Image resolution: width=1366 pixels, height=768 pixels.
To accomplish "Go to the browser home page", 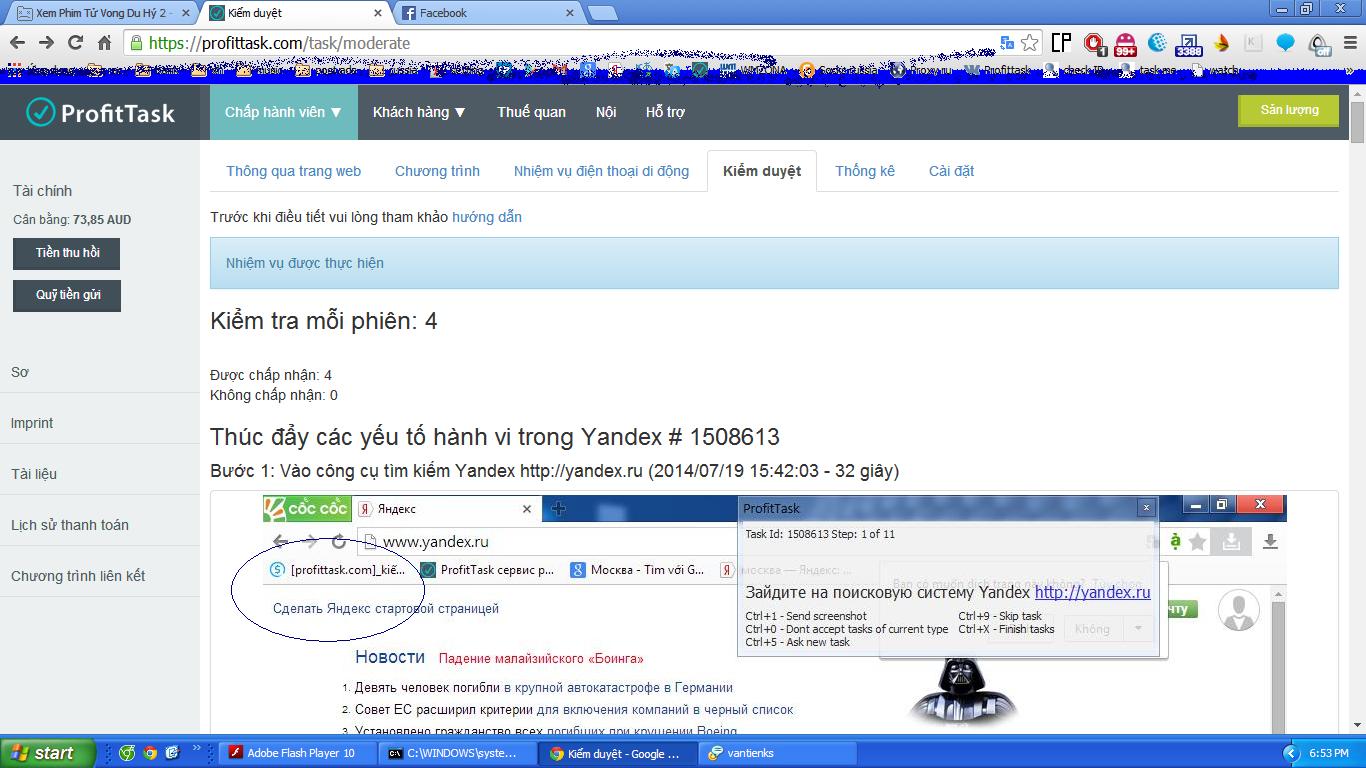I will pos(104,43).
